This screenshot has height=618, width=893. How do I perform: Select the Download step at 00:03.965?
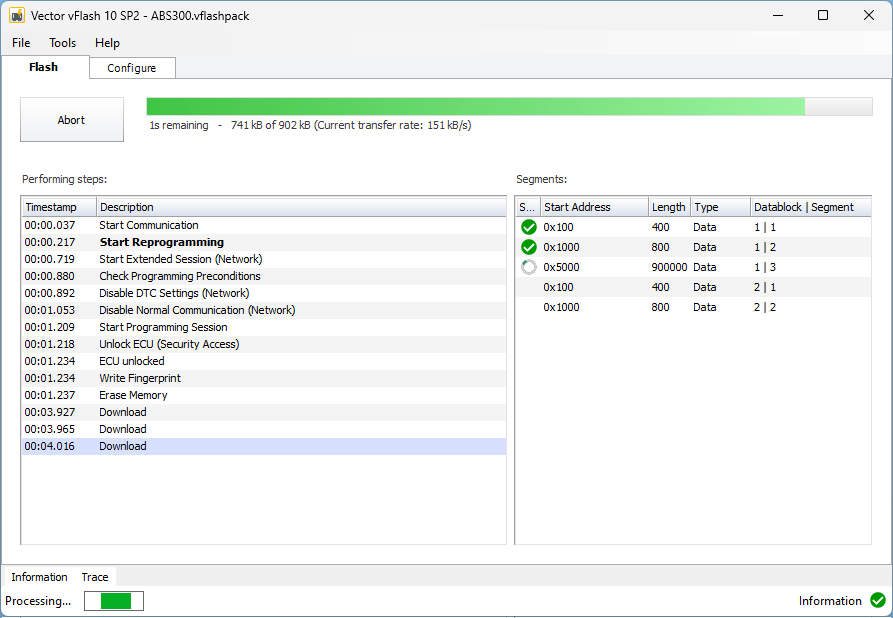[x=264, y=429]
